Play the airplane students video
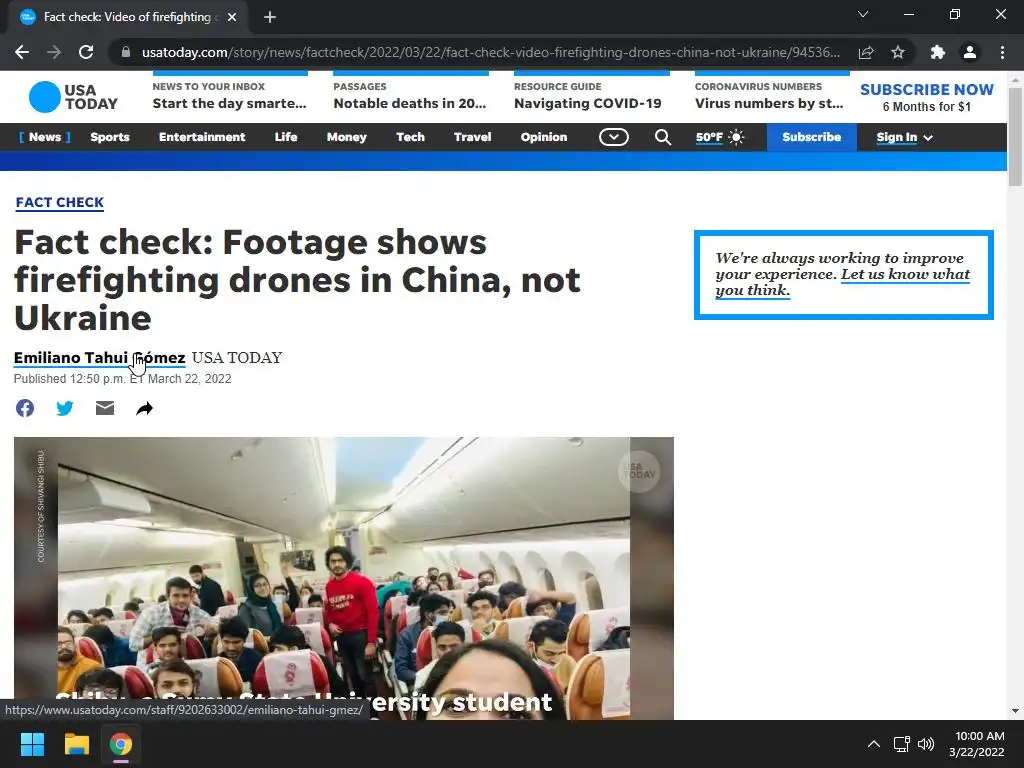The width and height of the screenshot is (1024, 768). 344,579
